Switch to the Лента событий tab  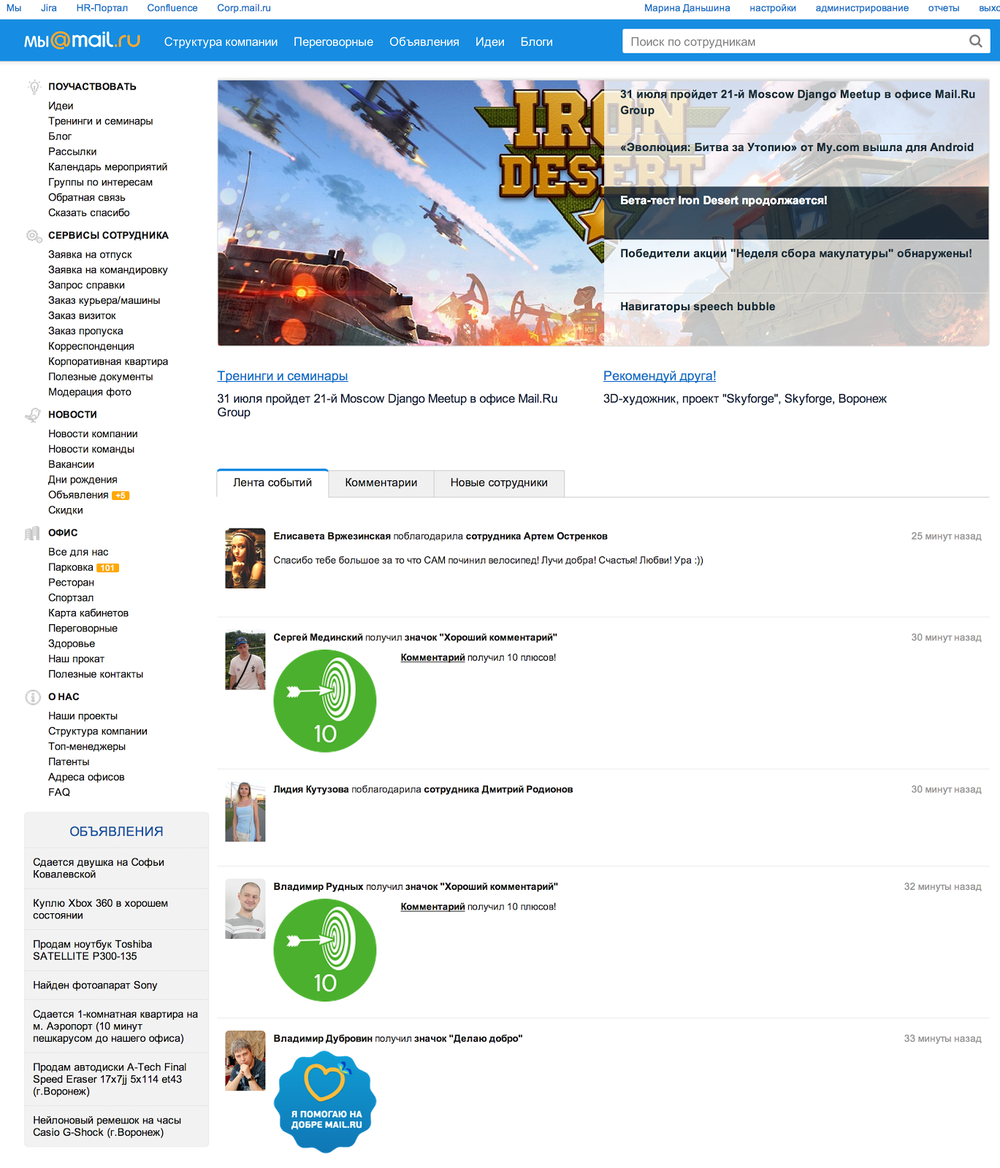coord(273,483)
